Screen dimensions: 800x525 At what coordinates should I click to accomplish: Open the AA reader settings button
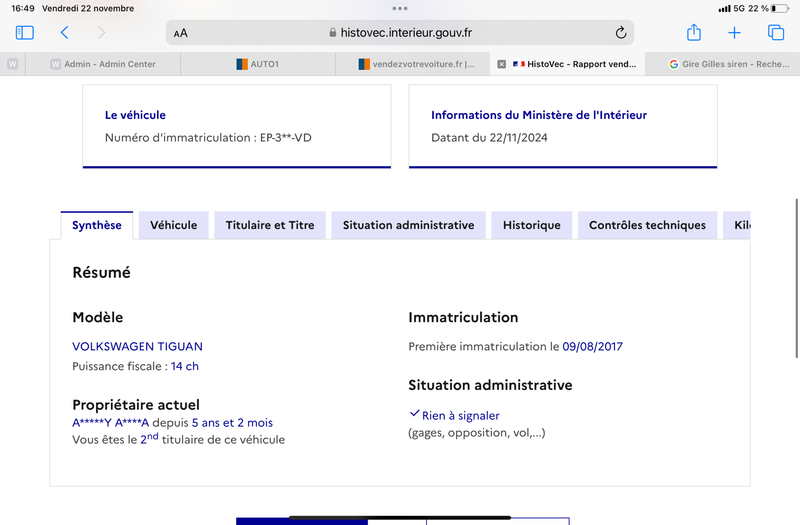pos(181,33)
